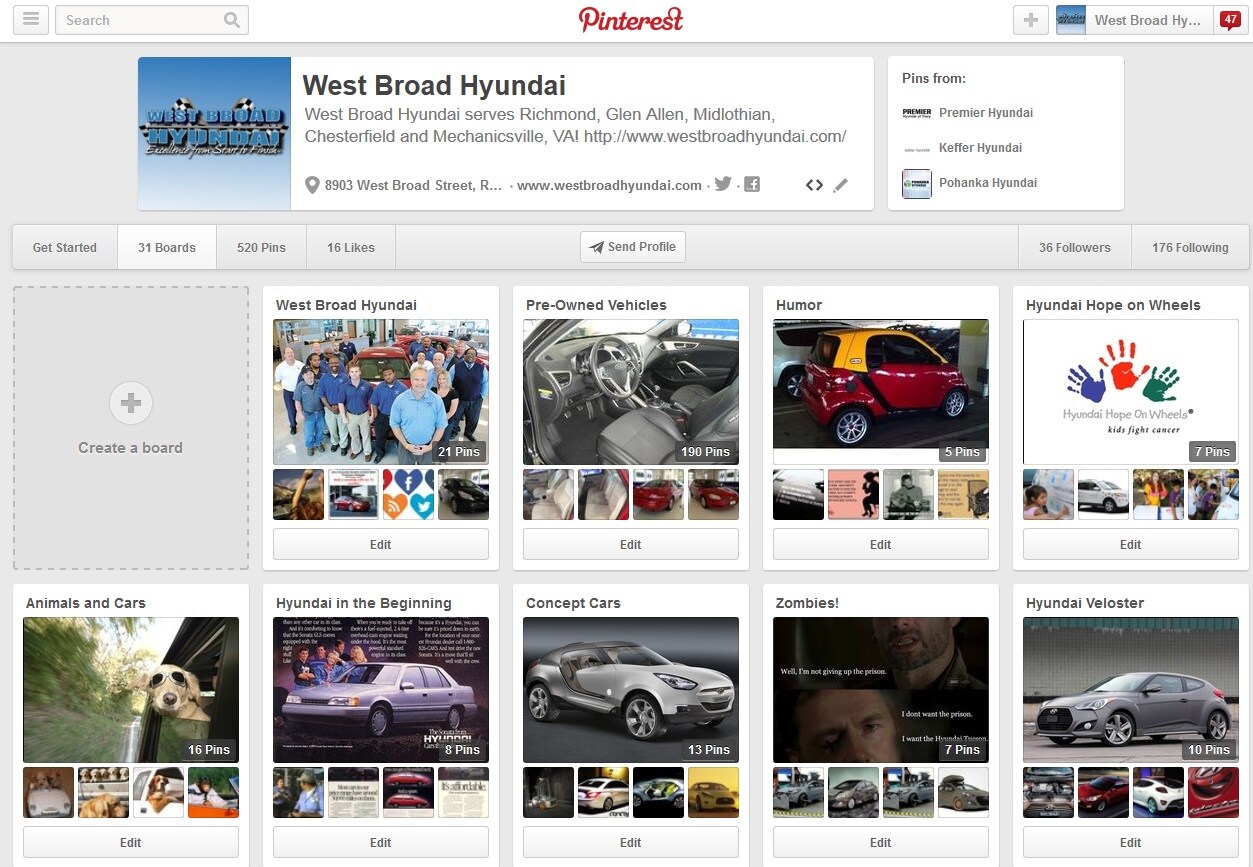Image resolution: width=1253 pixels, height=867 pixels.
Task: Click the Zombies! board title
Action: [807, 603]
